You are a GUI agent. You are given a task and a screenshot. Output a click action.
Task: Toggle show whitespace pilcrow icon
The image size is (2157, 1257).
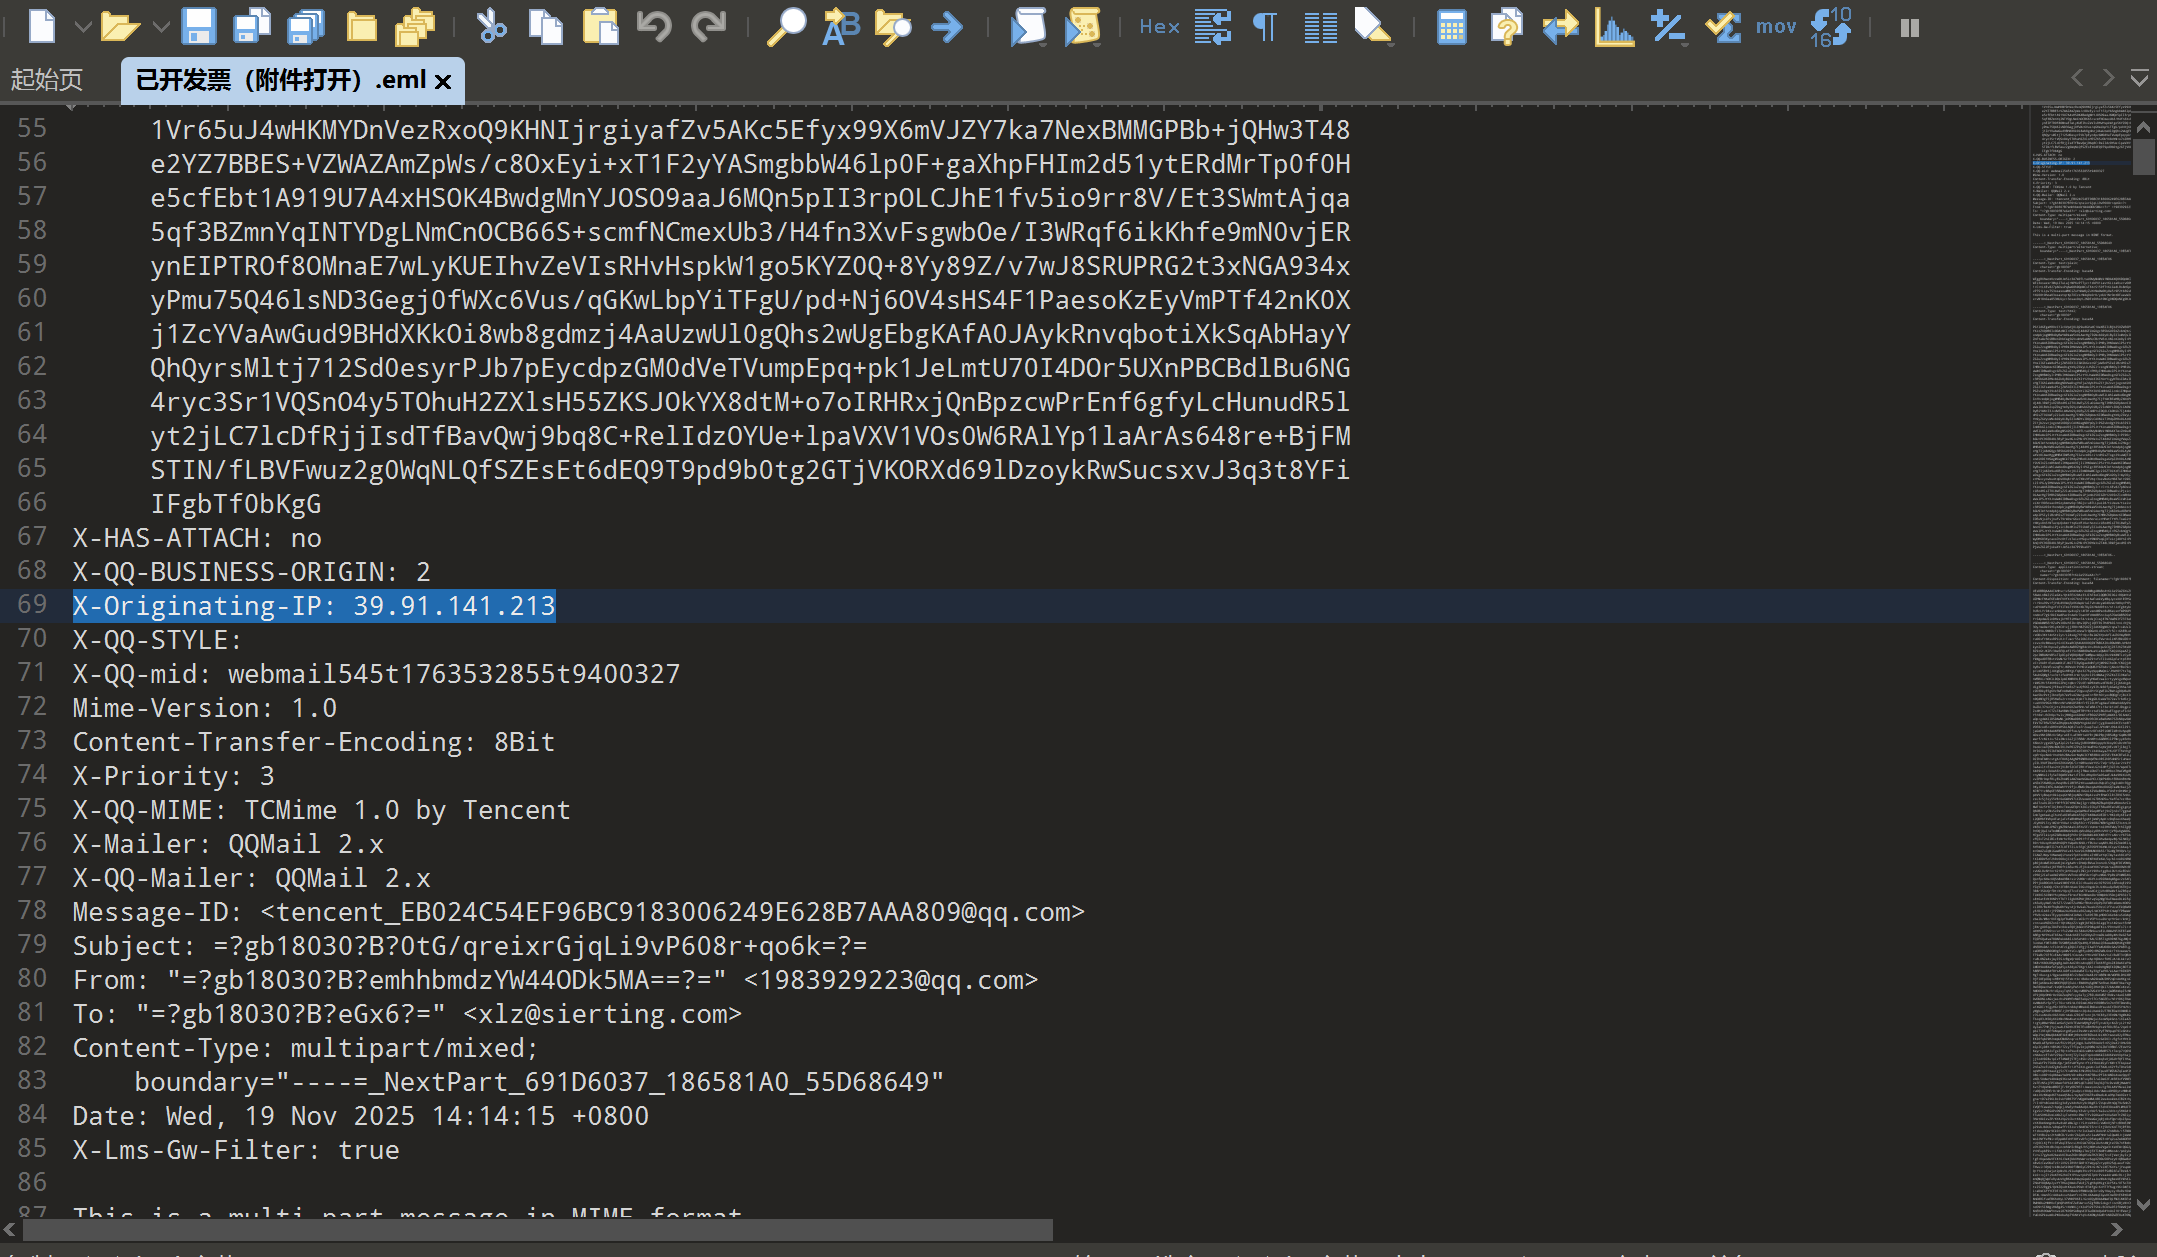[1266, 27]
